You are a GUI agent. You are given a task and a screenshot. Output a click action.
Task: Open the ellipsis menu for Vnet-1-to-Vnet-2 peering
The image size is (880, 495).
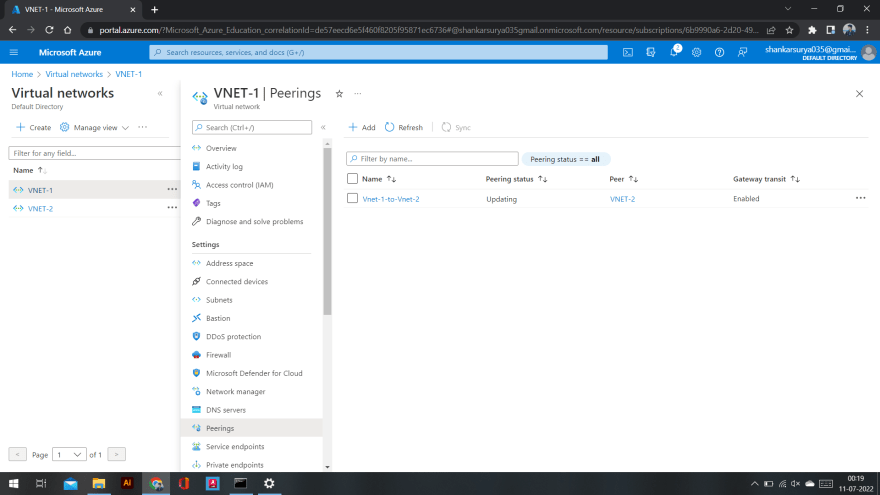[860, 198]
